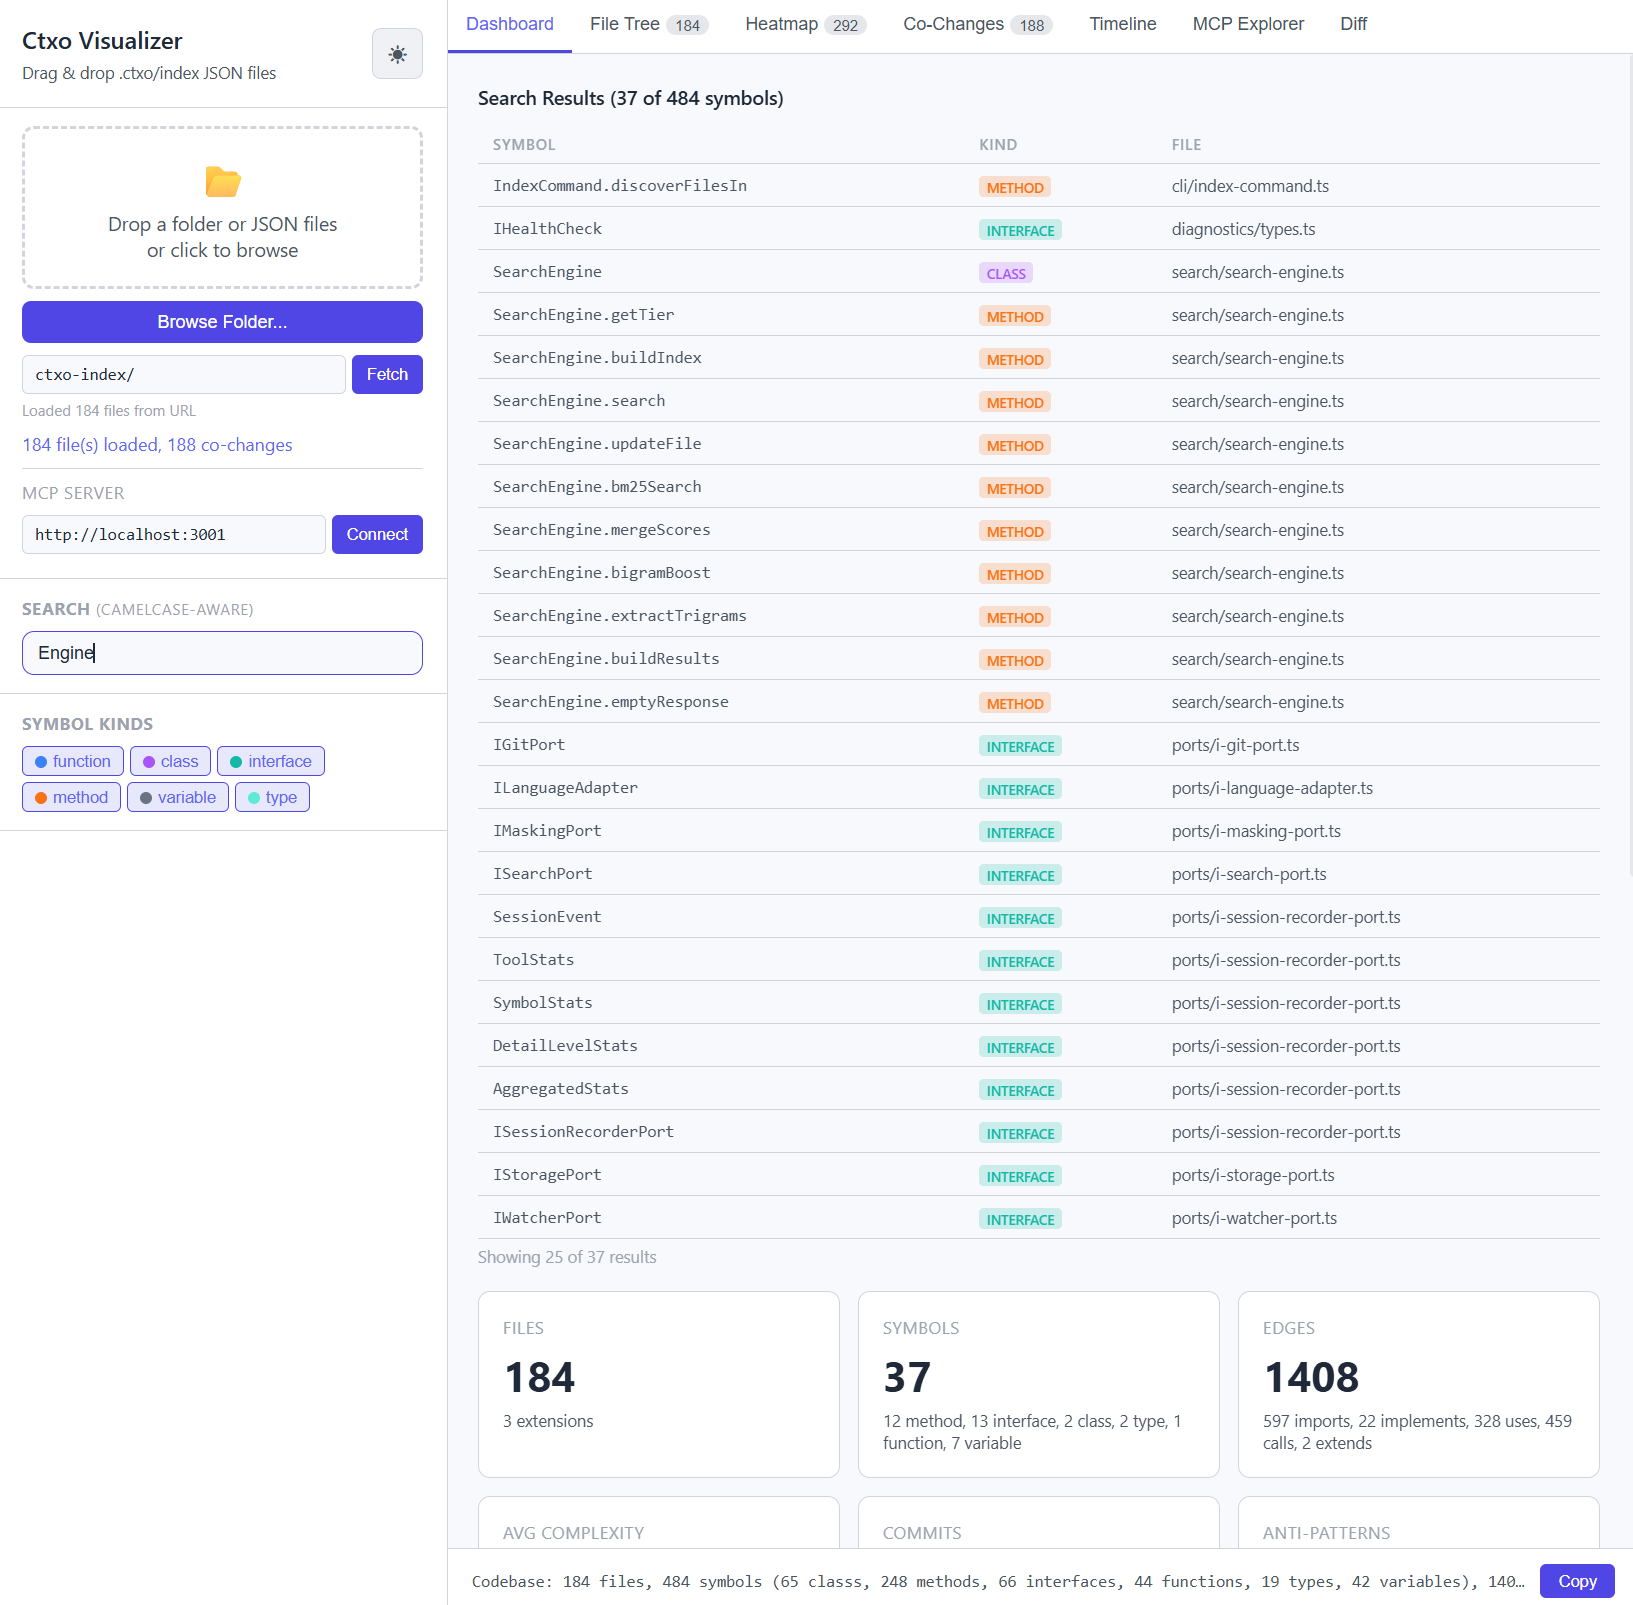Toggle the class symbol kind filter

coord(170,761)
